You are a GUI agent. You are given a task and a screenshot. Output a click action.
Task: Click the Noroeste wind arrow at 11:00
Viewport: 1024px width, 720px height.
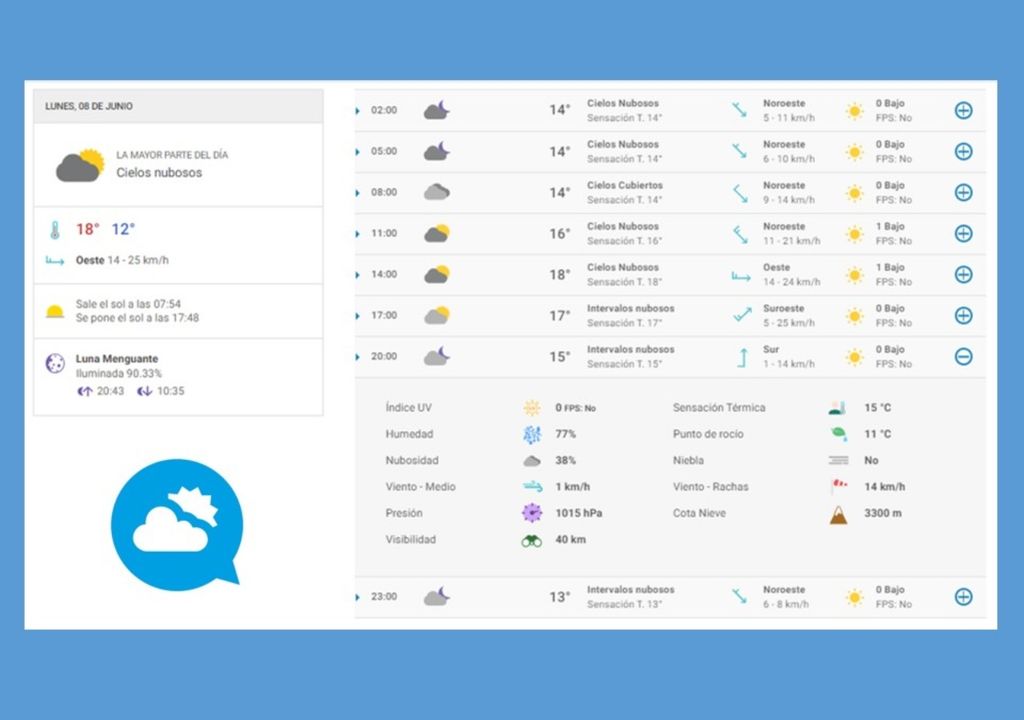pos(740,234)
